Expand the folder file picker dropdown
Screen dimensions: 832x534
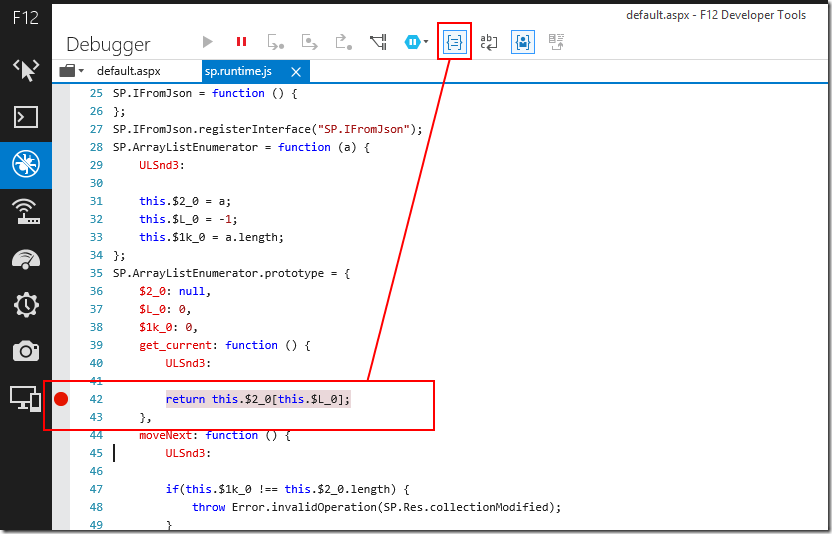click(71, 71)
